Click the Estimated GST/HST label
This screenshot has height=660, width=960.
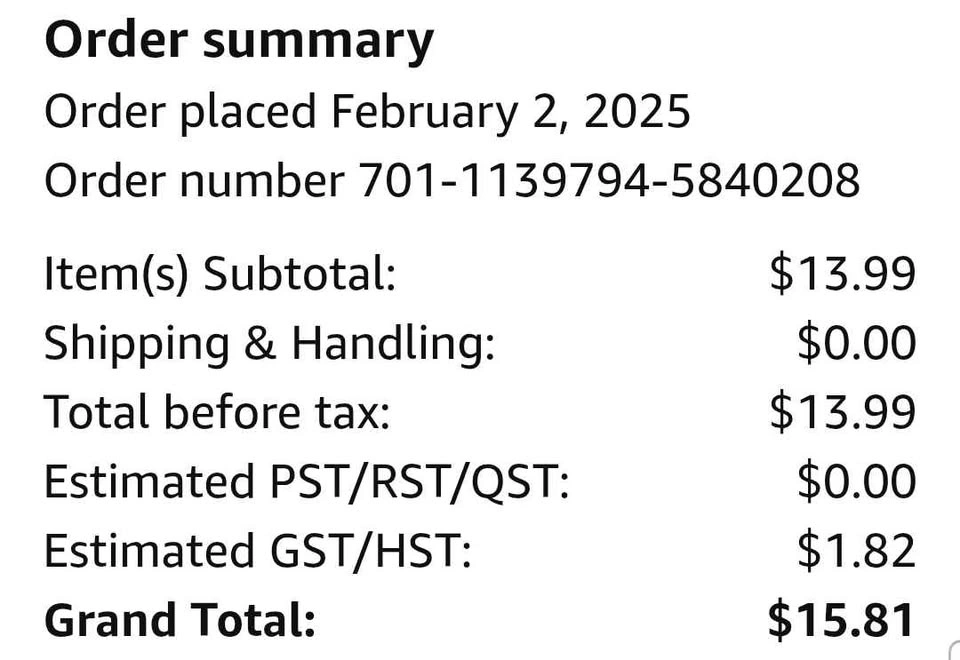(x=258, y=551)
